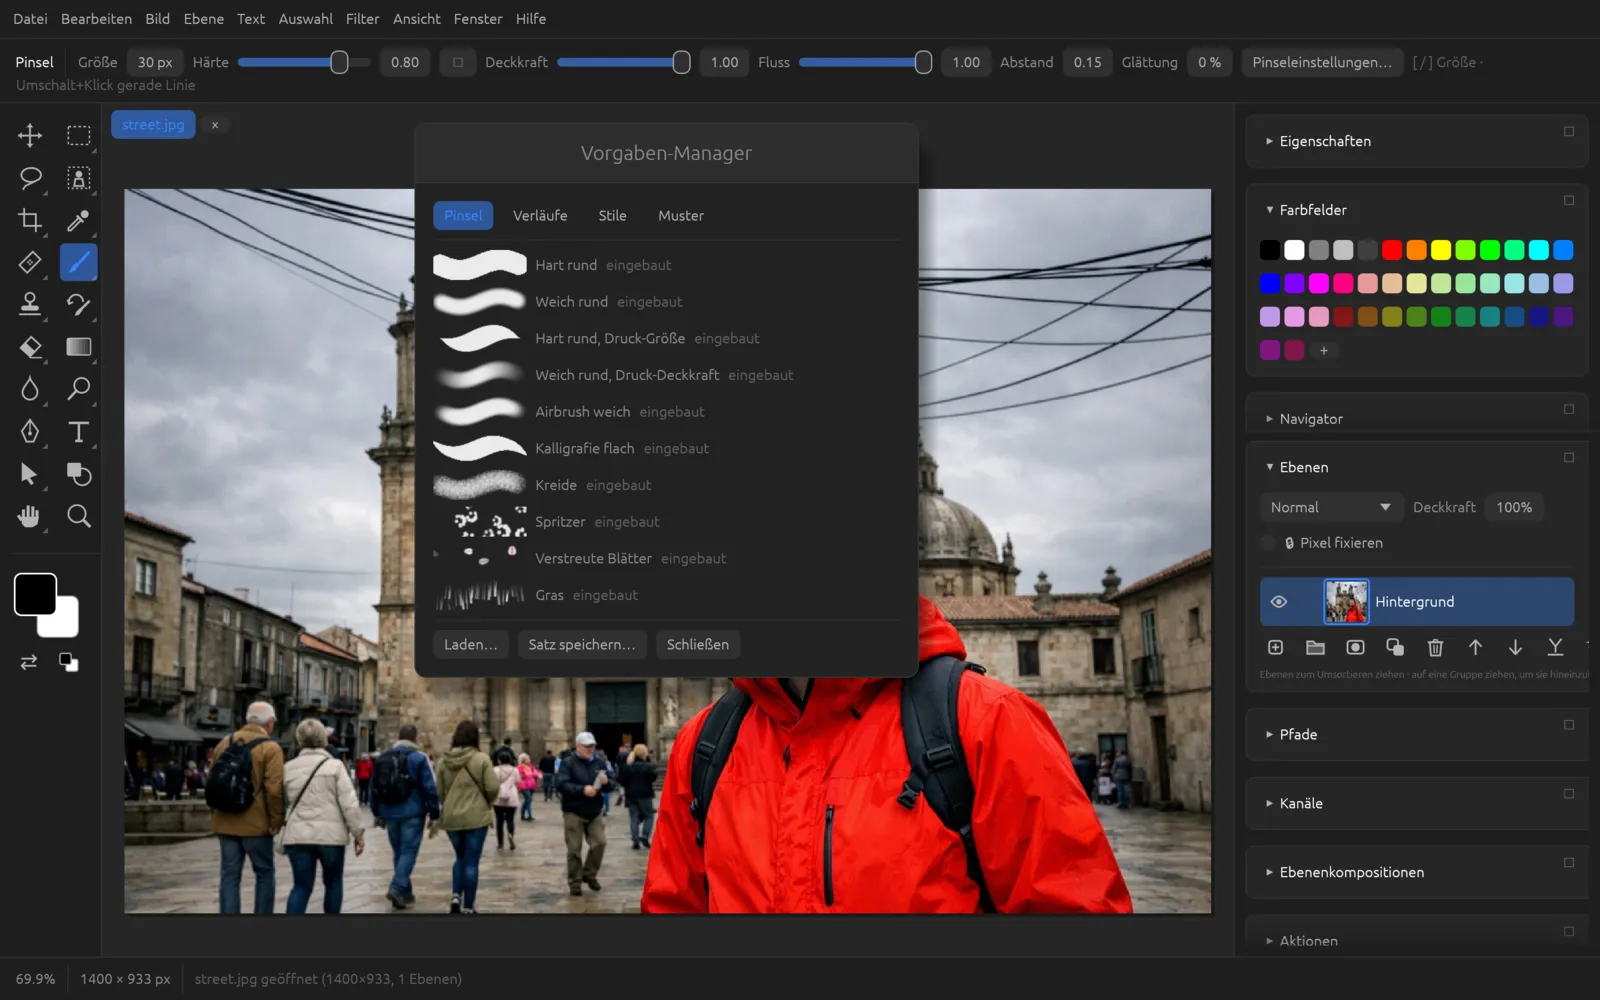This screenshot has height=1000, width=1600.
Task: Select the Crop tool
Action: [x=30, y=220]
